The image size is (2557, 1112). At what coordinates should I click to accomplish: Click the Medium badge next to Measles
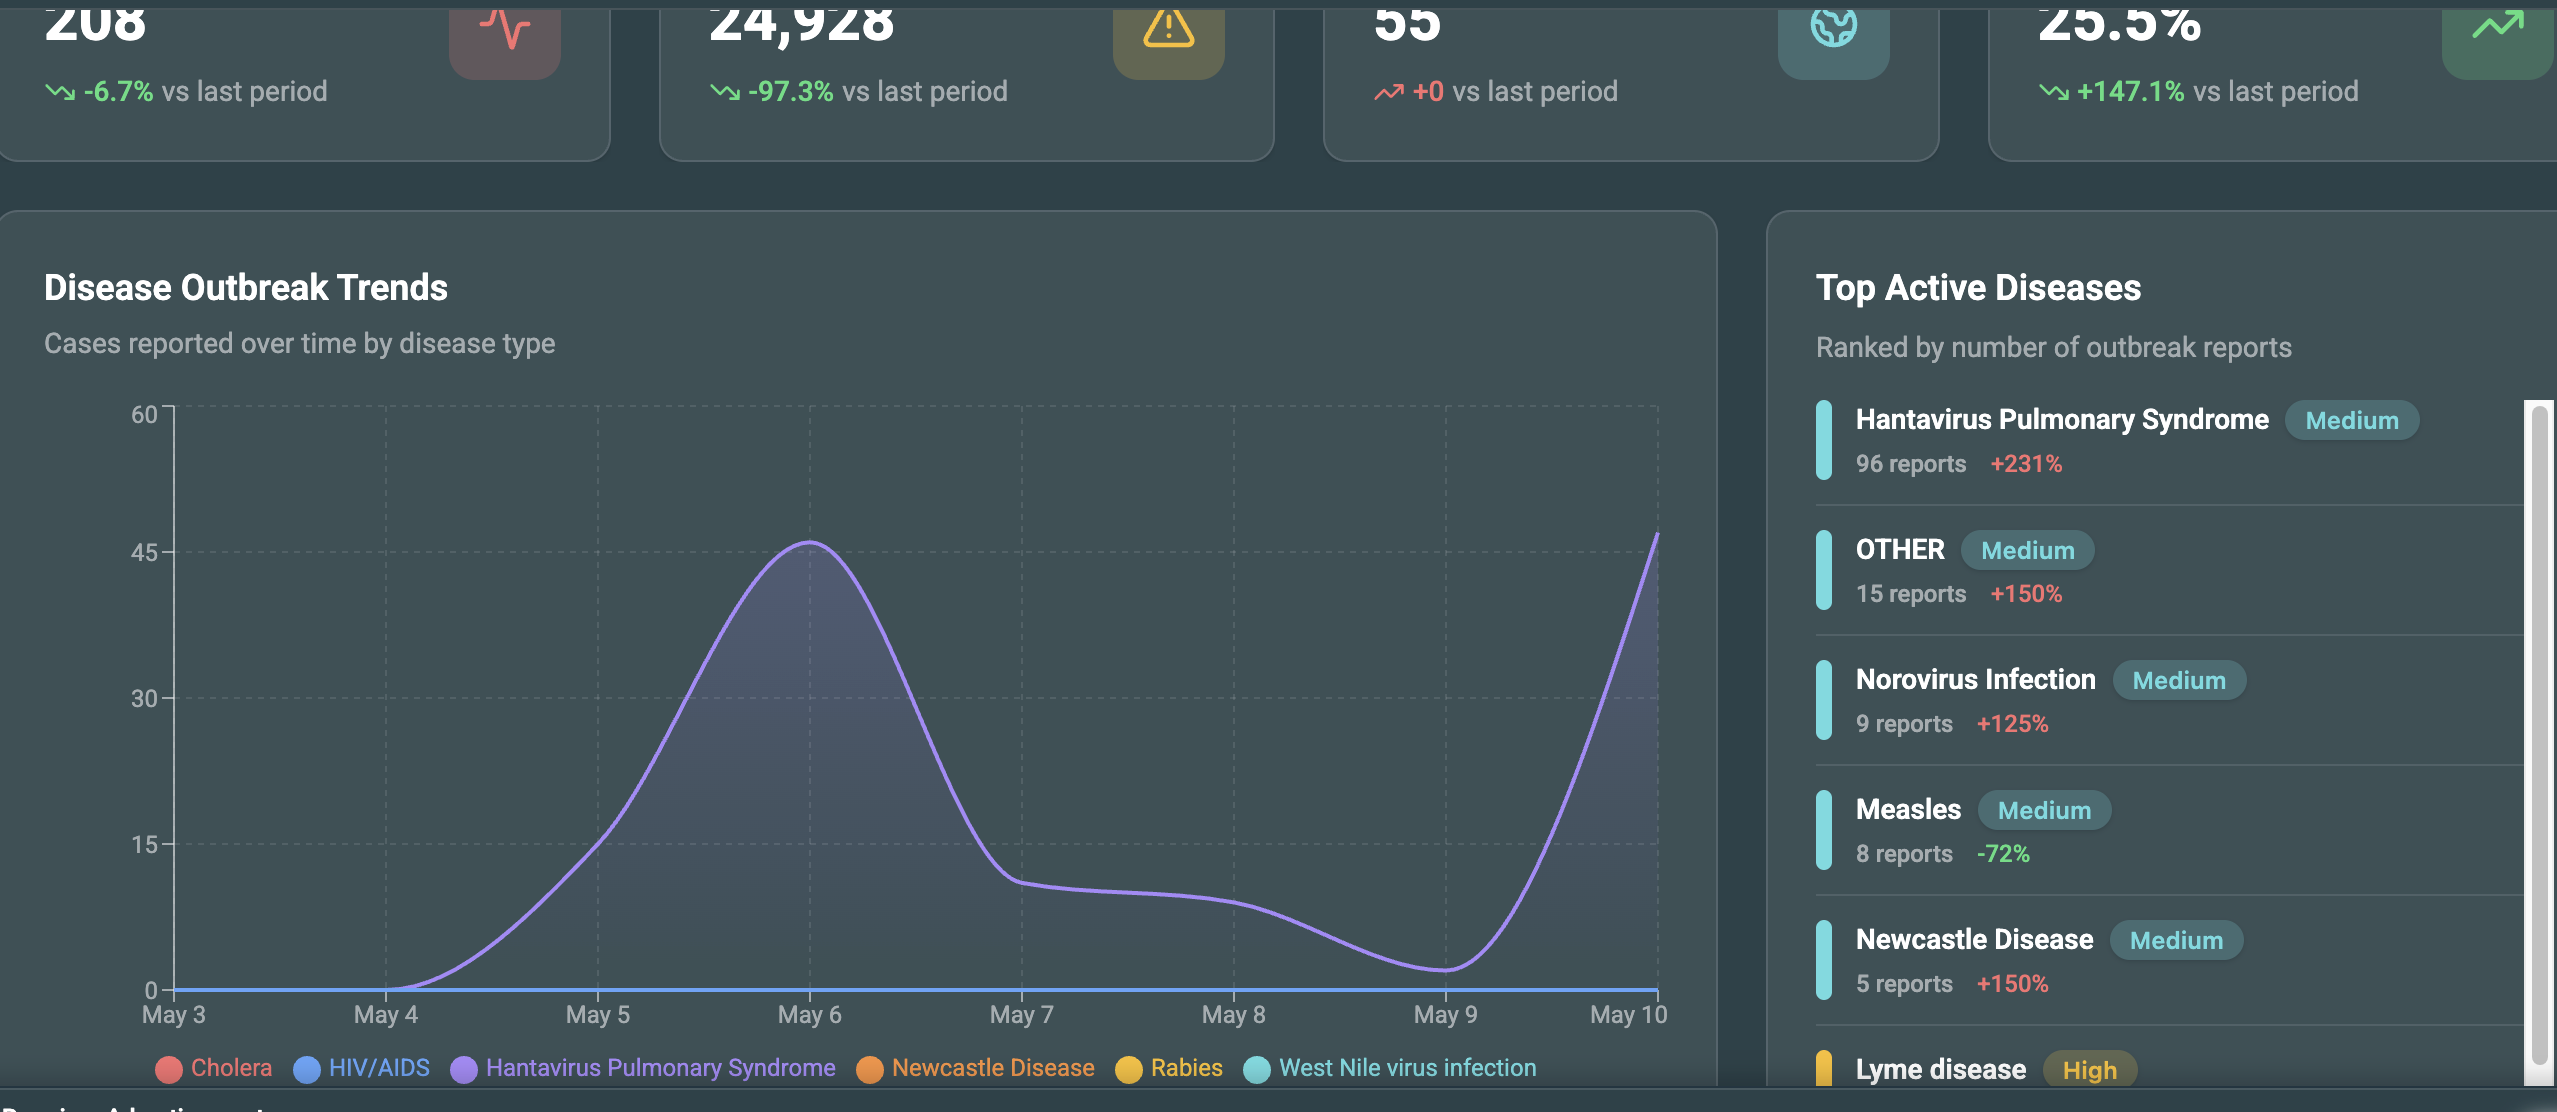[x=2044, y=810]
